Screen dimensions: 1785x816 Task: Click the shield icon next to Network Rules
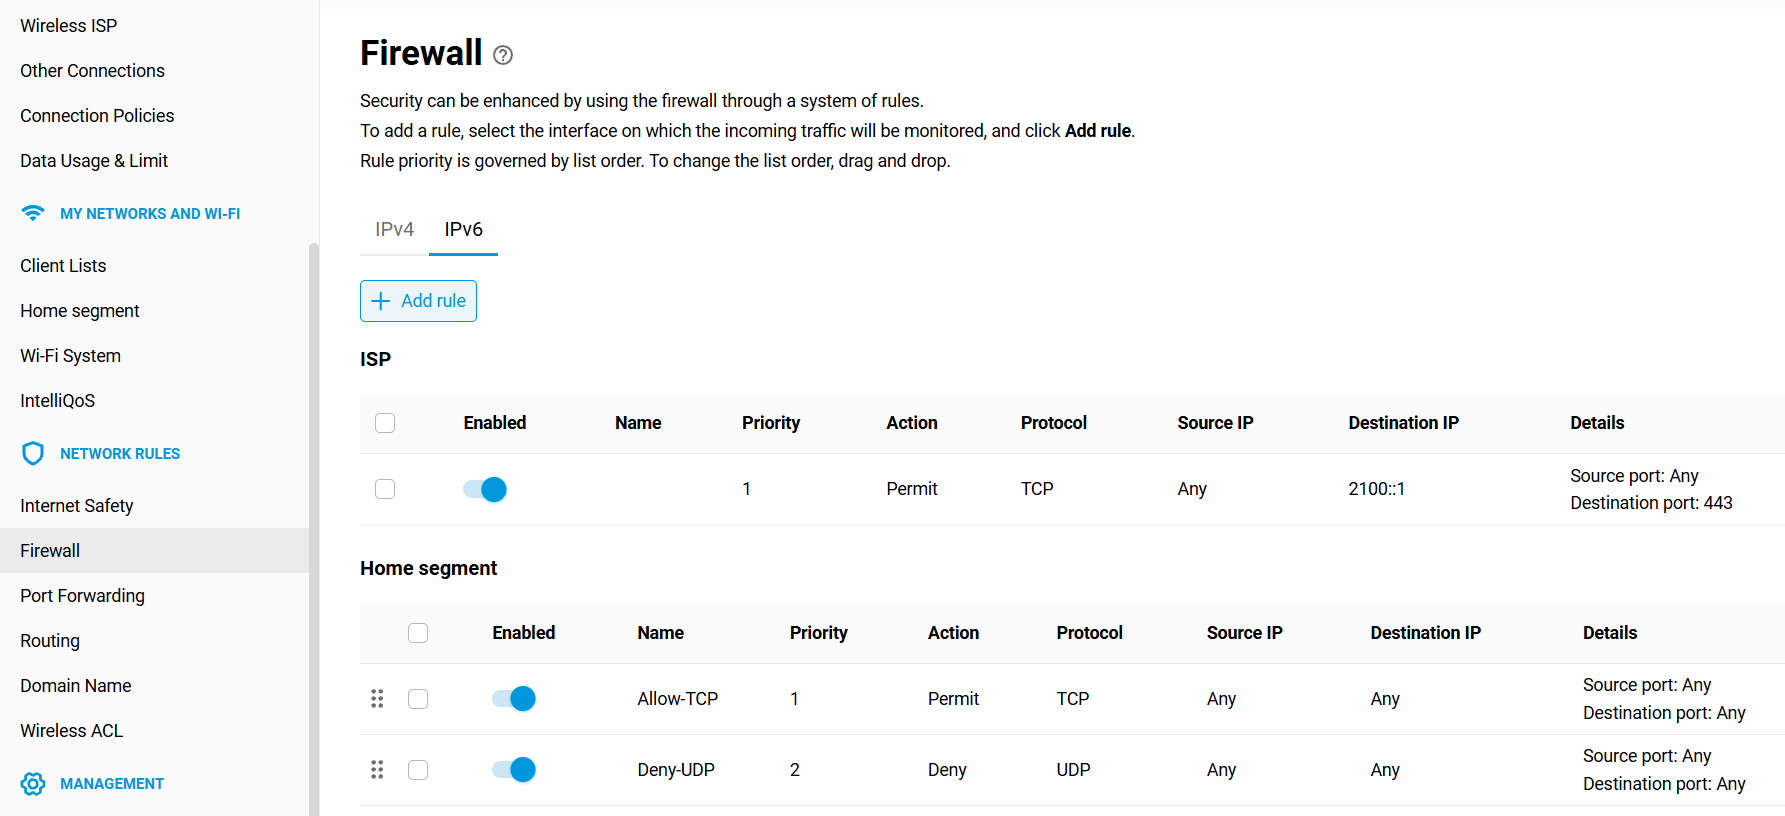33,453
